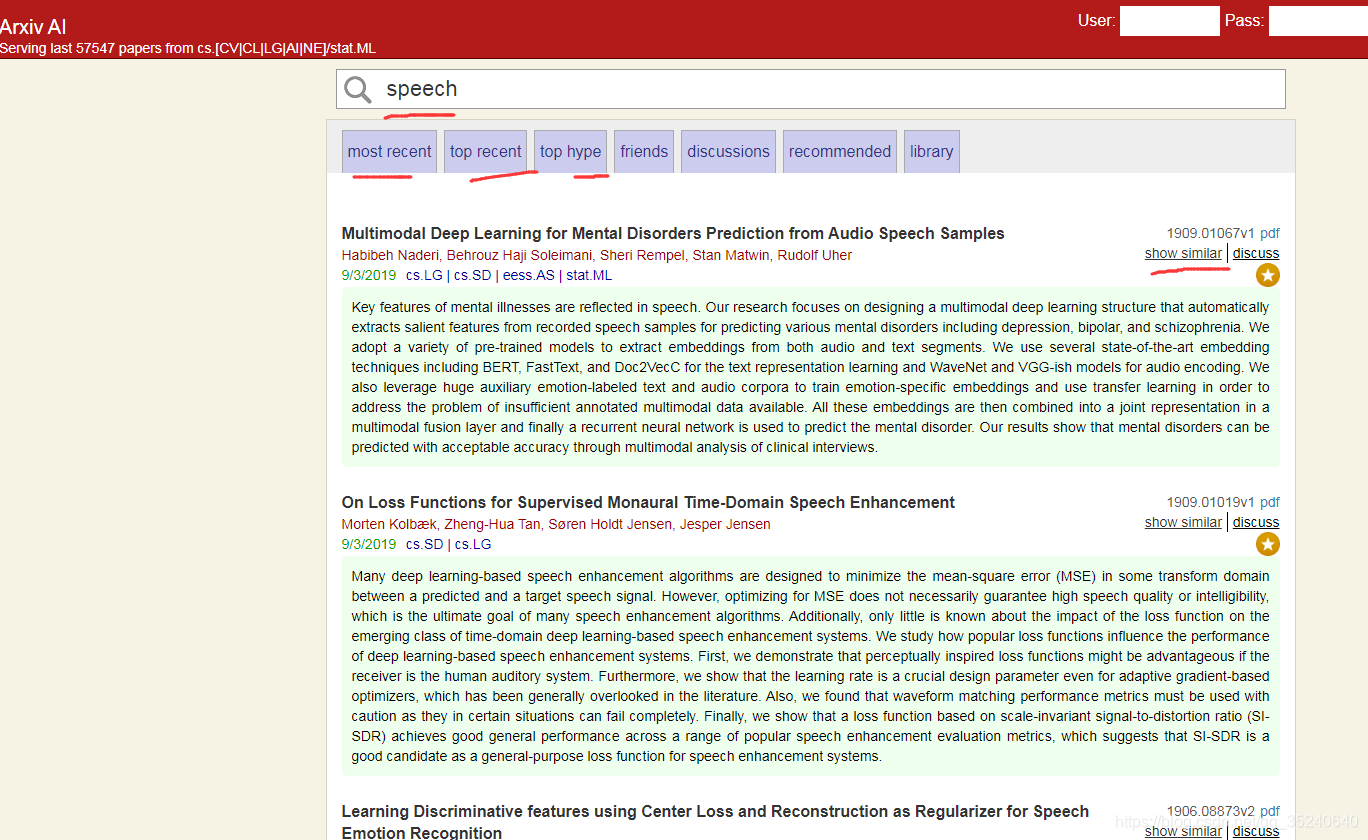This screenshot has height=840, width=1368.
Task: Open pdf link for paper 1909.01019v1
Action: coord(1270,502)
